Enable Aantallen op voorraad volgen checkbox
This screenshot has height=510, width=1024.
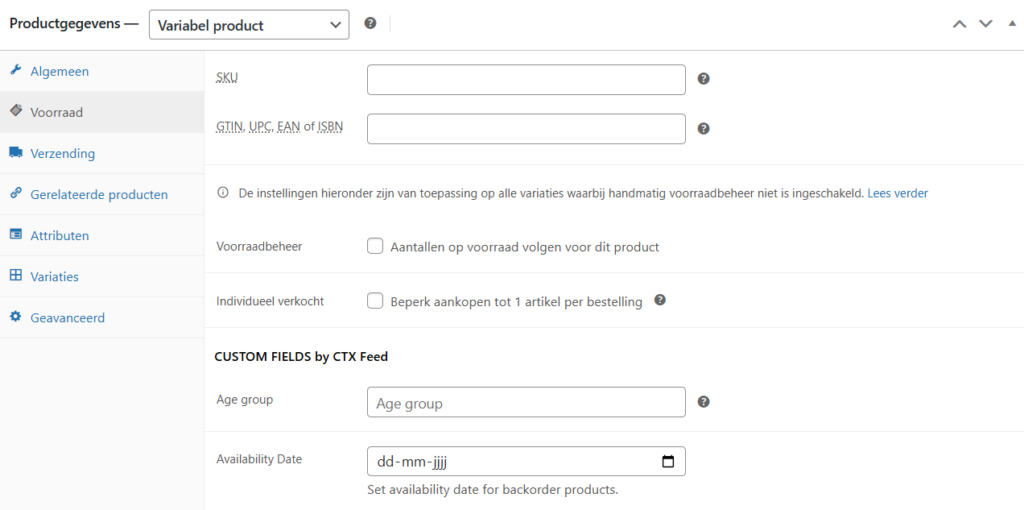[375, 247]
